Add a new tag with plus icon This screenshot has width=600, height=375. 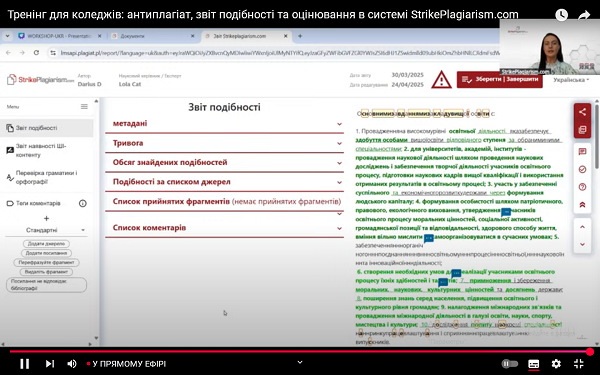tap(46, 218)
